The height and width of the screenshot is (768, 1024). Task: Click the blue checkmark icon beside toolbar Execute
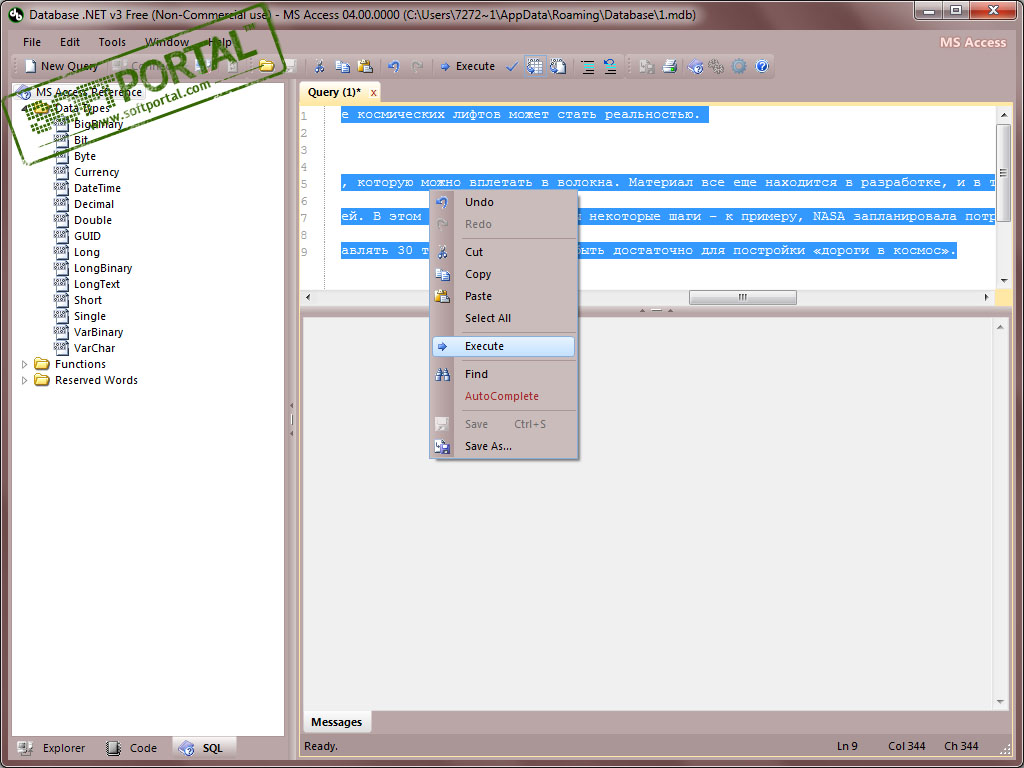(512, 66)
